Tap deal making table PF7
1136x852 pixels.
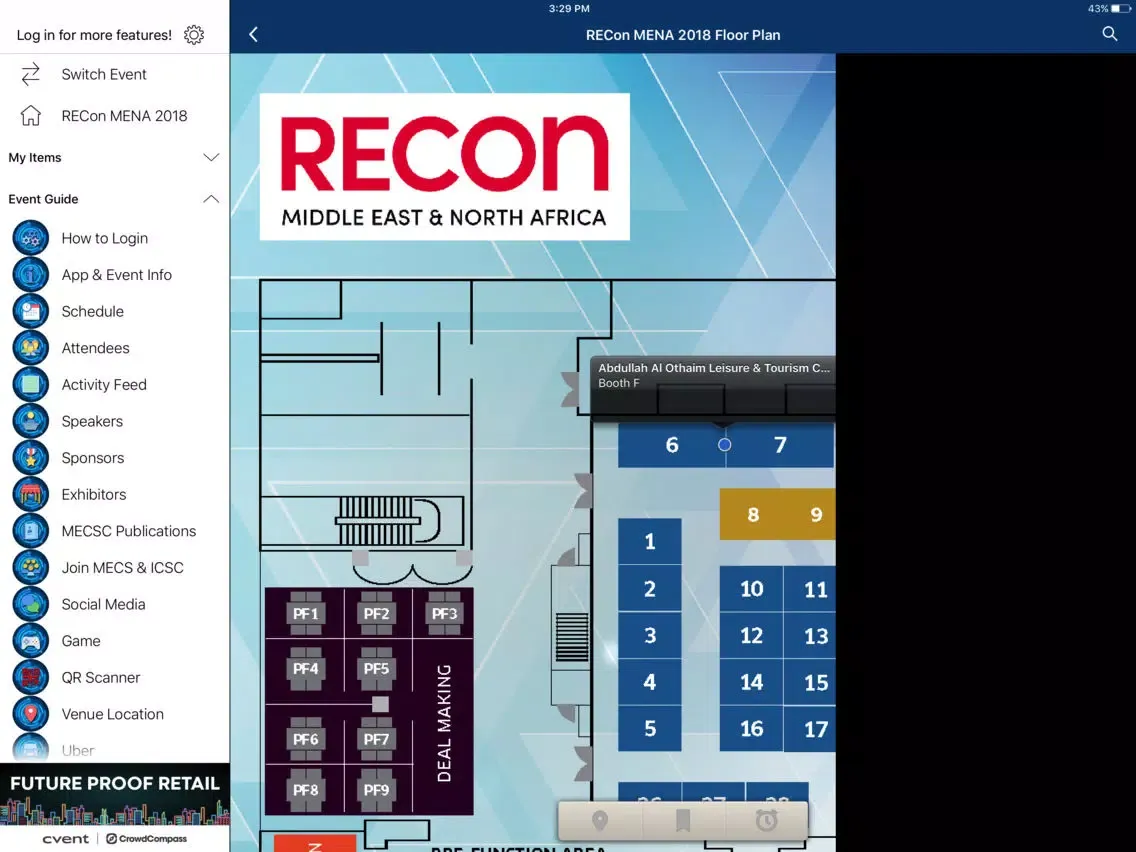pyautogui.click(x=376, y=738)
